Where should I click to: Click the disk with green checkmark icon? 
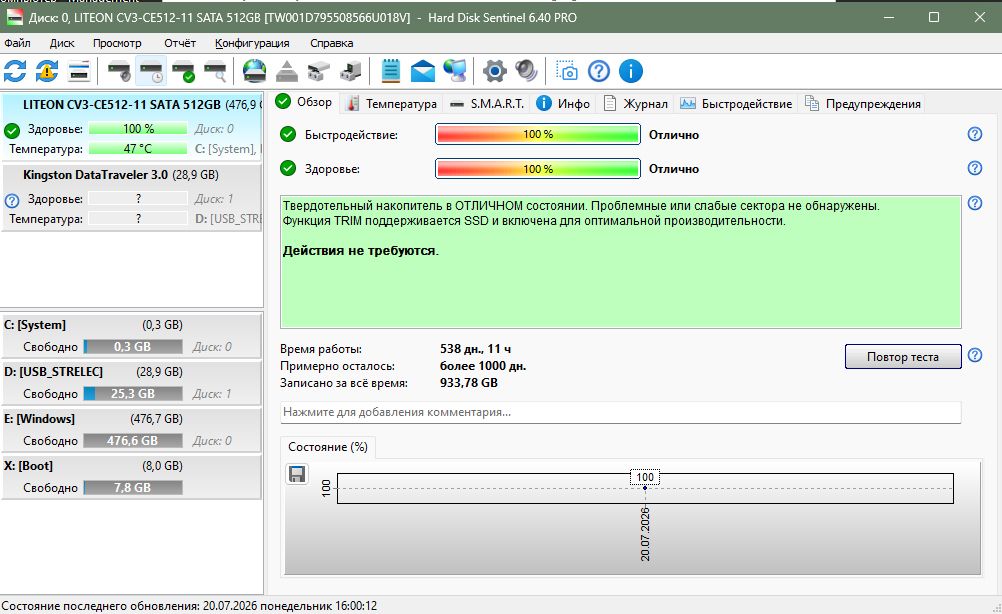click(x=183, y=71)
